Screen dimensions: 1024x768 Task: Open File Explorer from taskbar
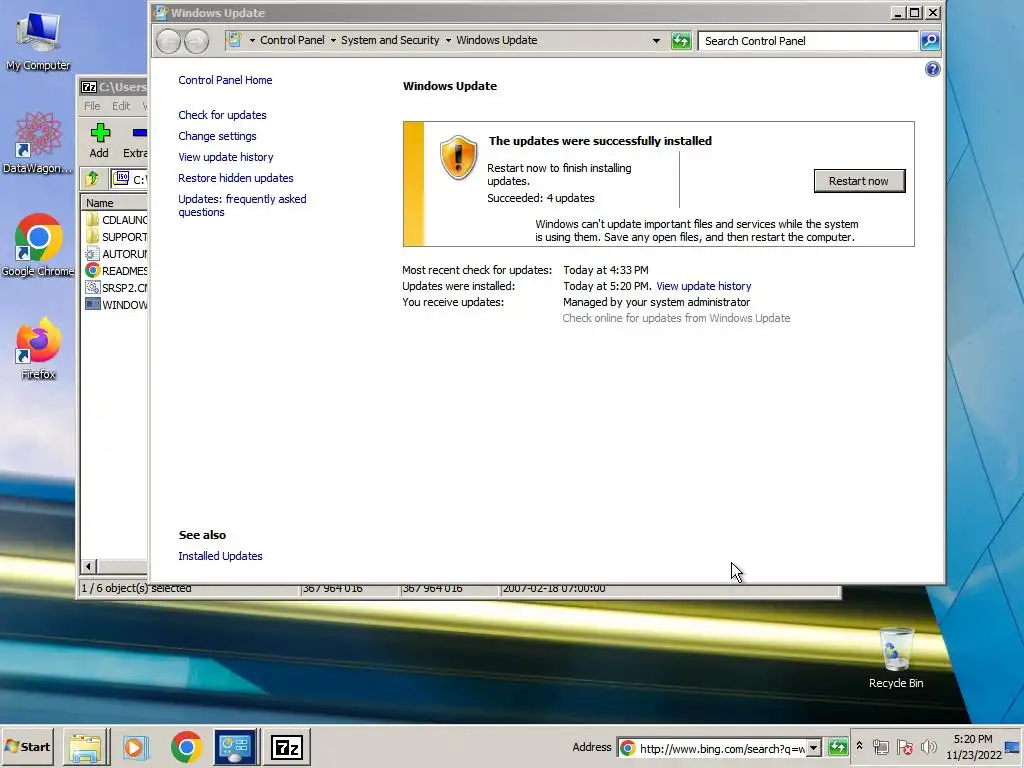[x=86, y=747]
